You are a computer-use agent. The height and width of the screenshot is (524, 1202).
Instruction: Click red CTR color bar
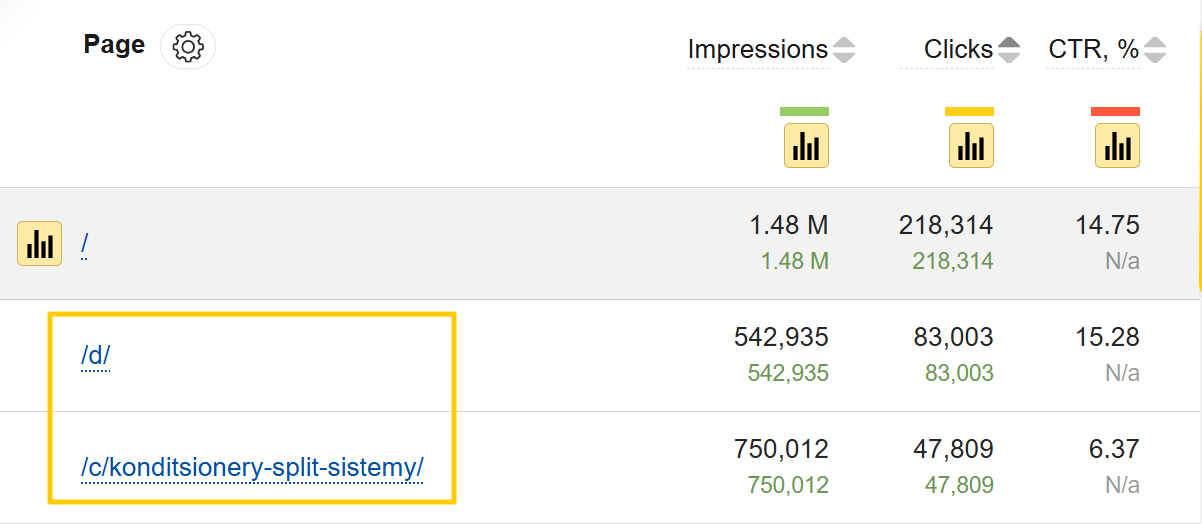click(x=1115, y=111)
